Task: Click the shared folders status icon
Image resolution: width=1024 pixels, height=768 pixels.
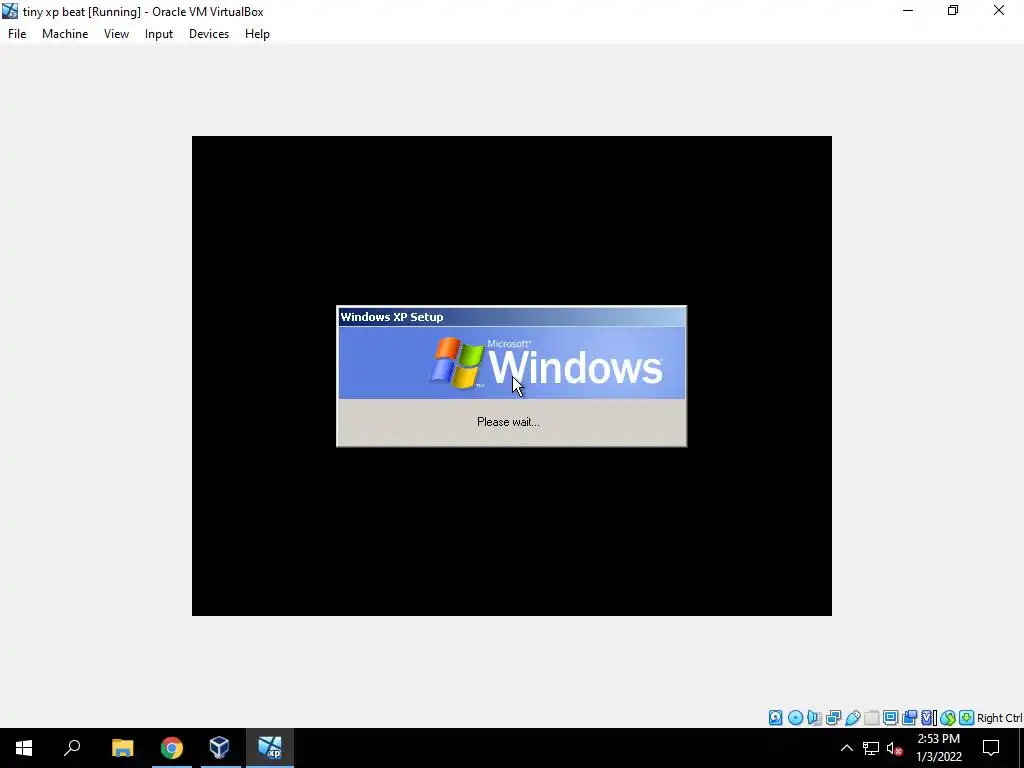Action: (x=872, y=718)
